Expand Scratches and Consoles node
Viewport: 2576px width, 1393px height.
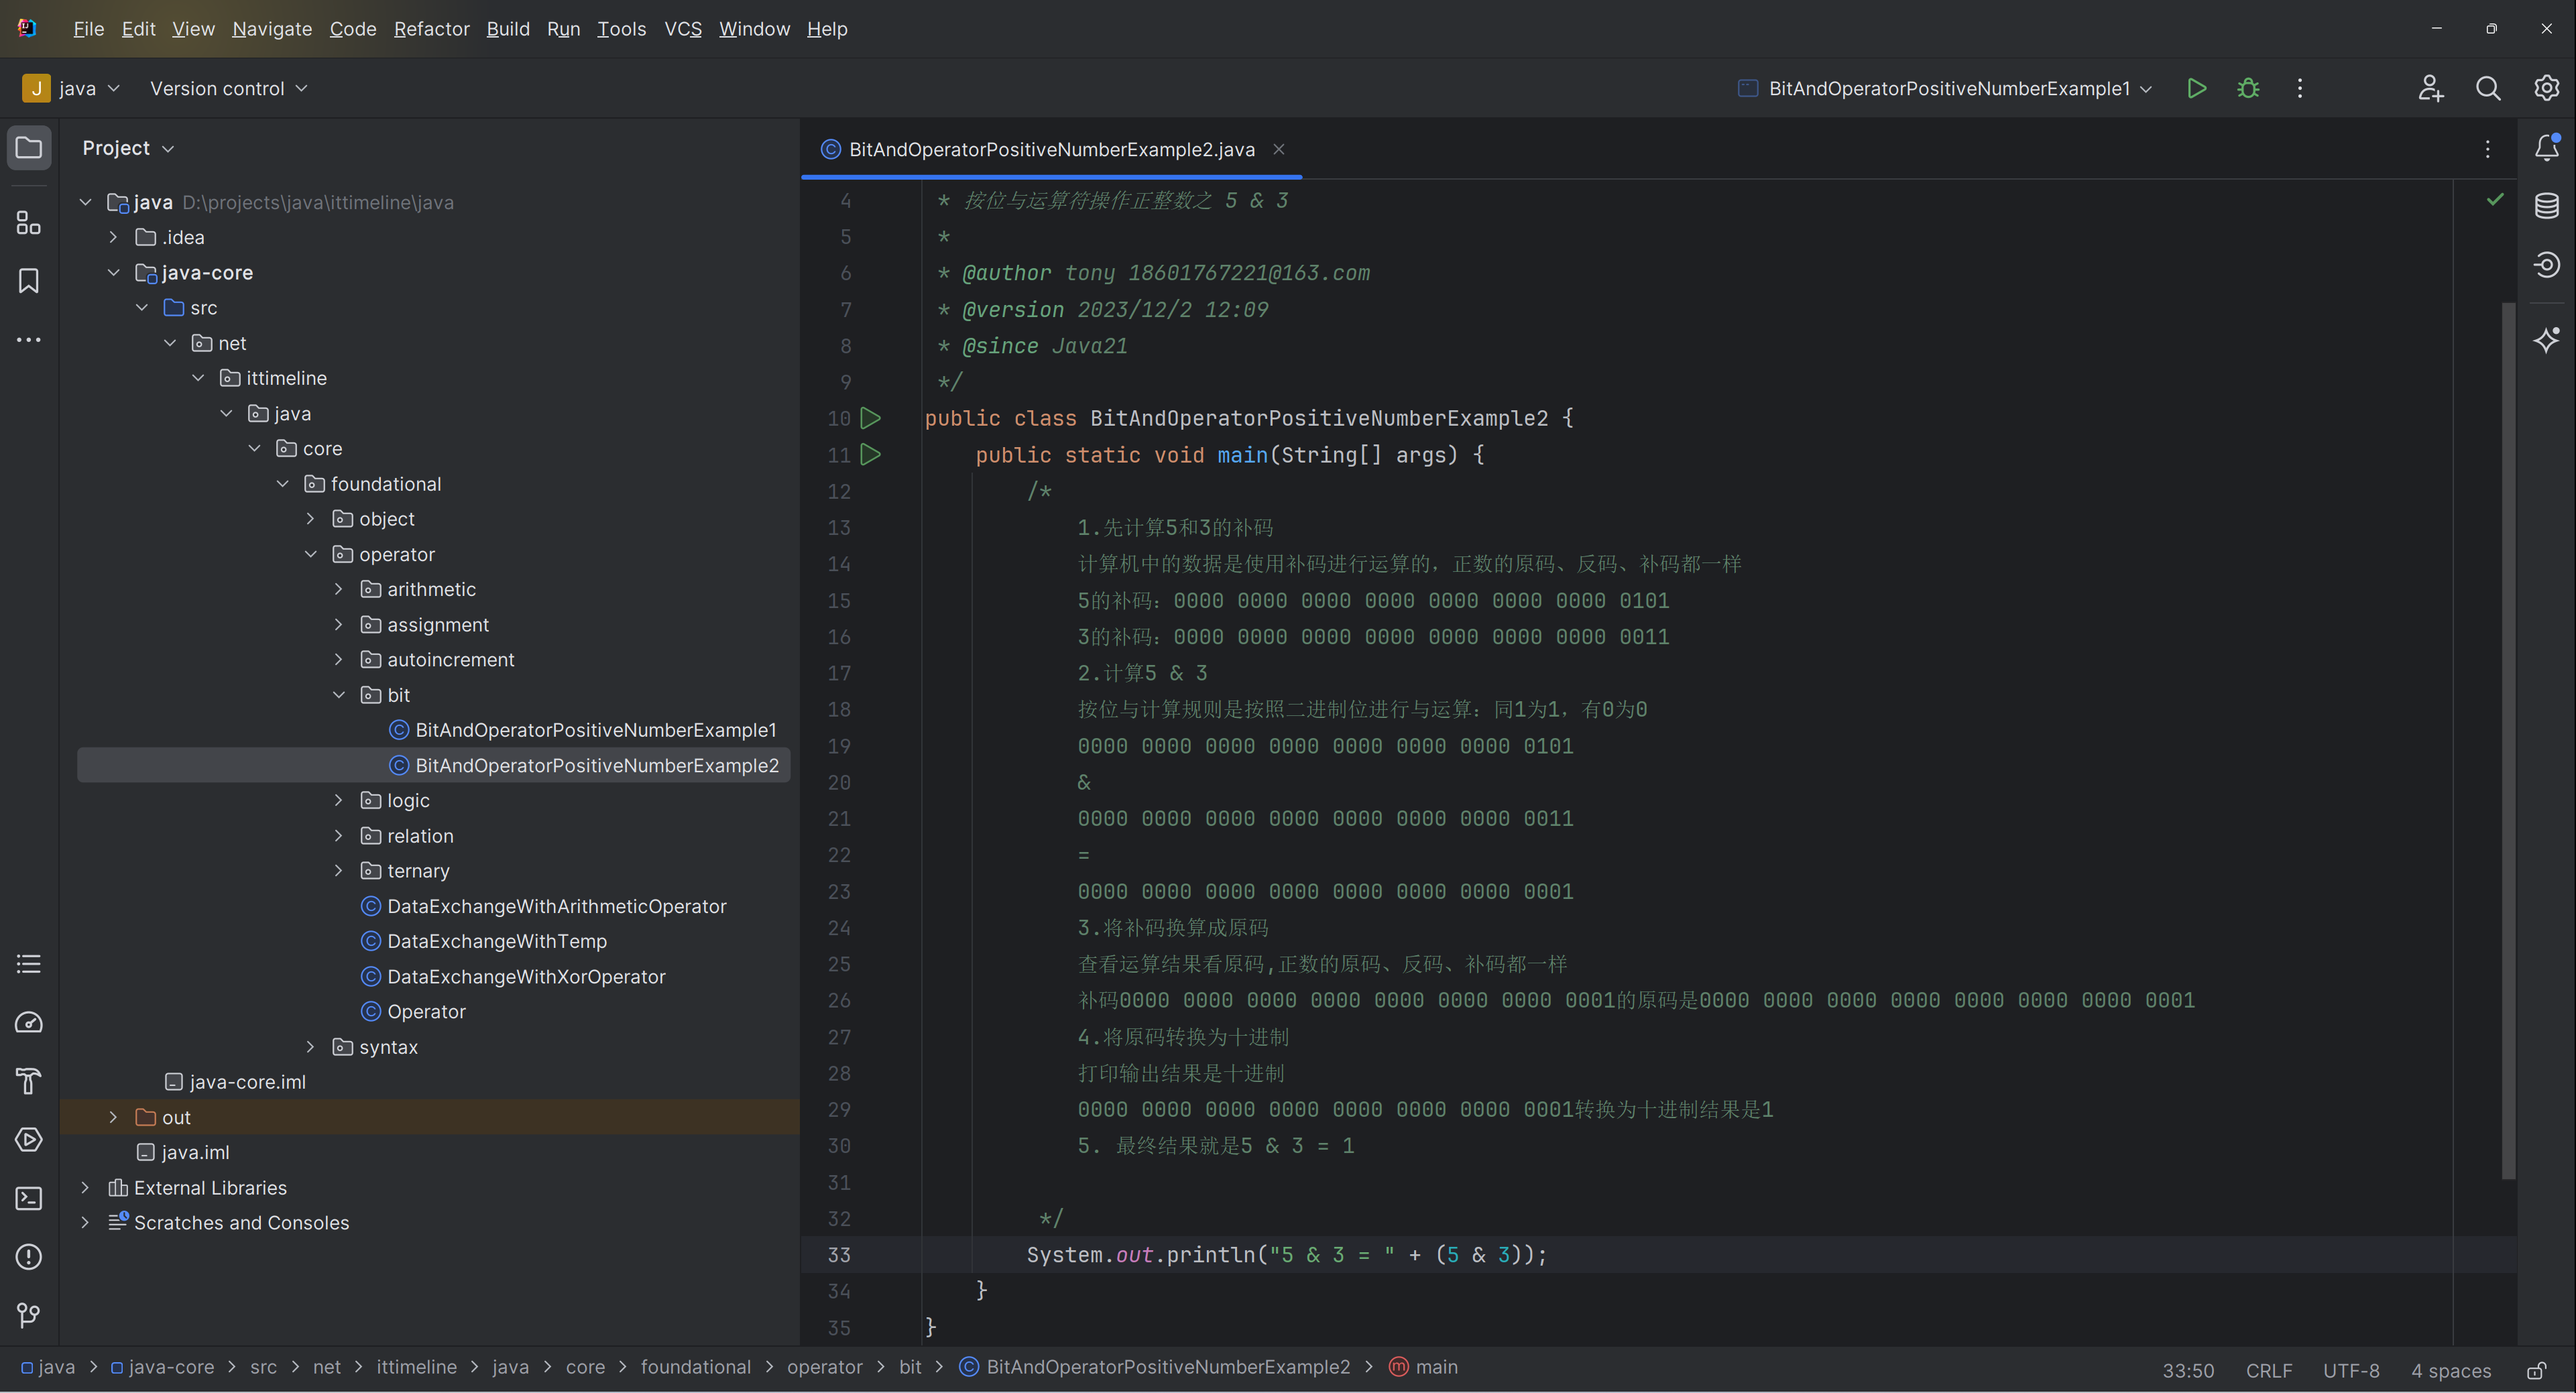point(86,1223)
